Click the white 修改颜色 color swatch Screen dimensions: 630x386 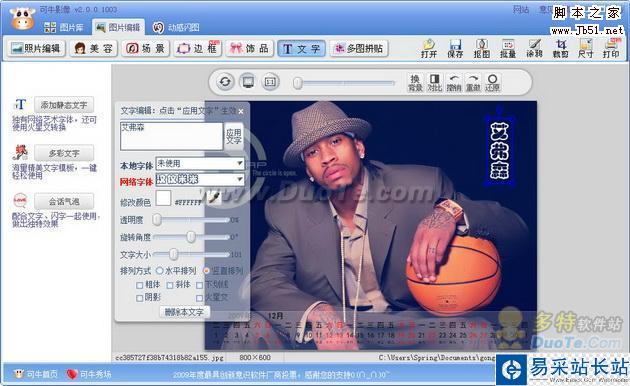coord(163,198)
